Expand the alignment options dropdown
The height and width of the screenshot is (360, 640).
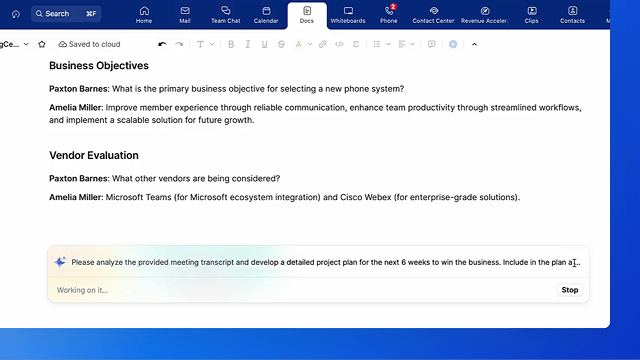pyautogui.click(x=413, y=44)
